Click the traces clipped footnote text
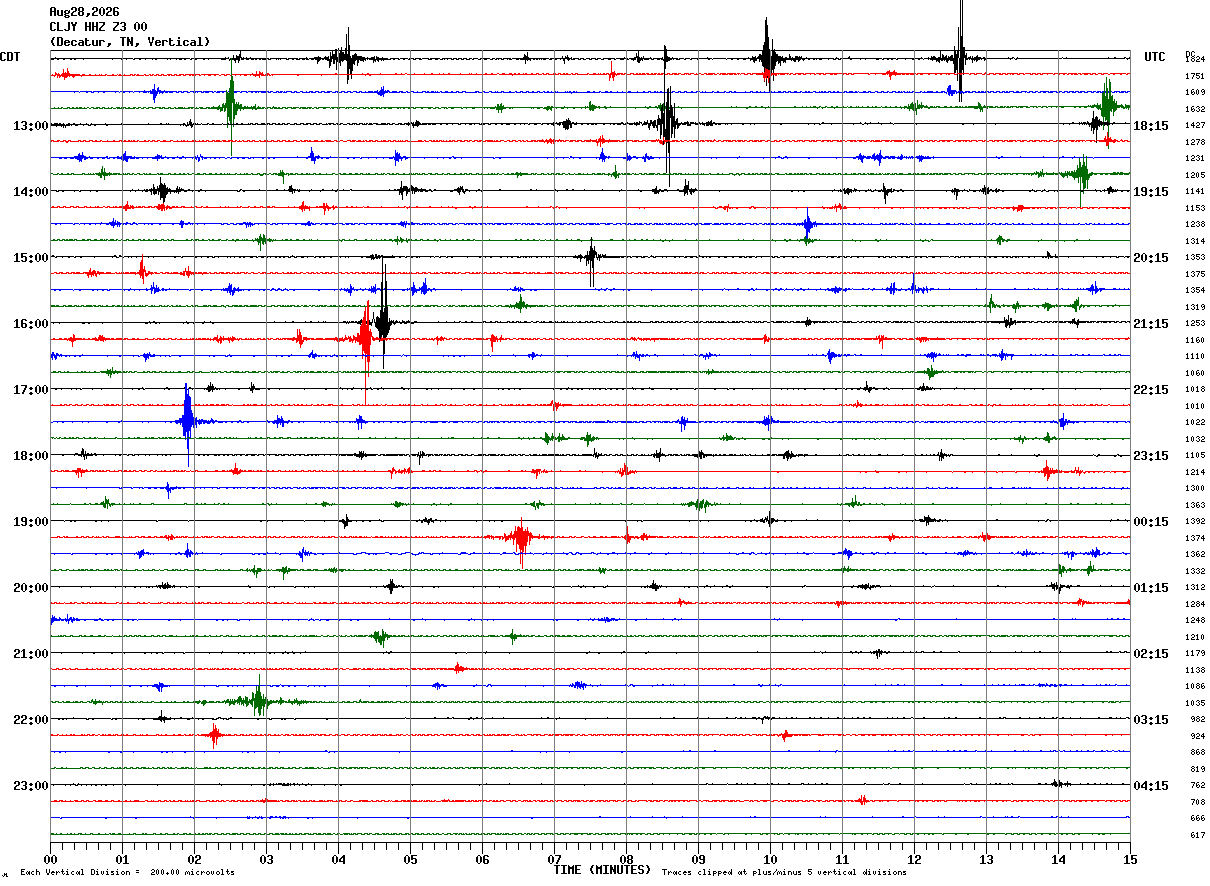1210x886 pixels. [x=784, y=873]
